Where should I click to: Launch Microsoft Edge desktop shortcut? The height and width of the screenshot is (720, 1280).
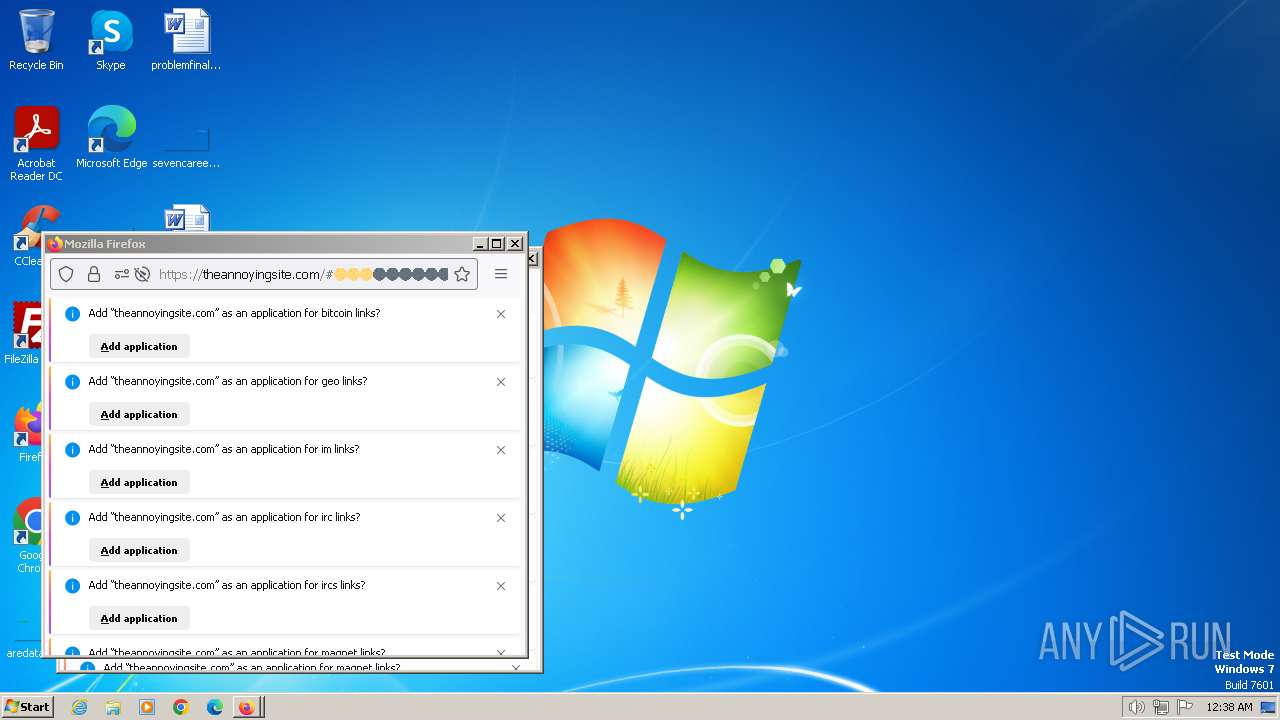[x=111, y=137]
